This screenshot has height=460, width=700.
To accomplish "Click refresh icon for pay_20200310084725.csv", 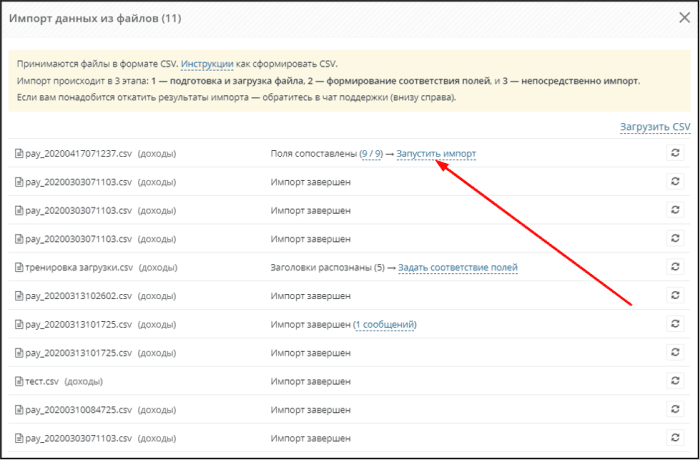I will point(675,409).
